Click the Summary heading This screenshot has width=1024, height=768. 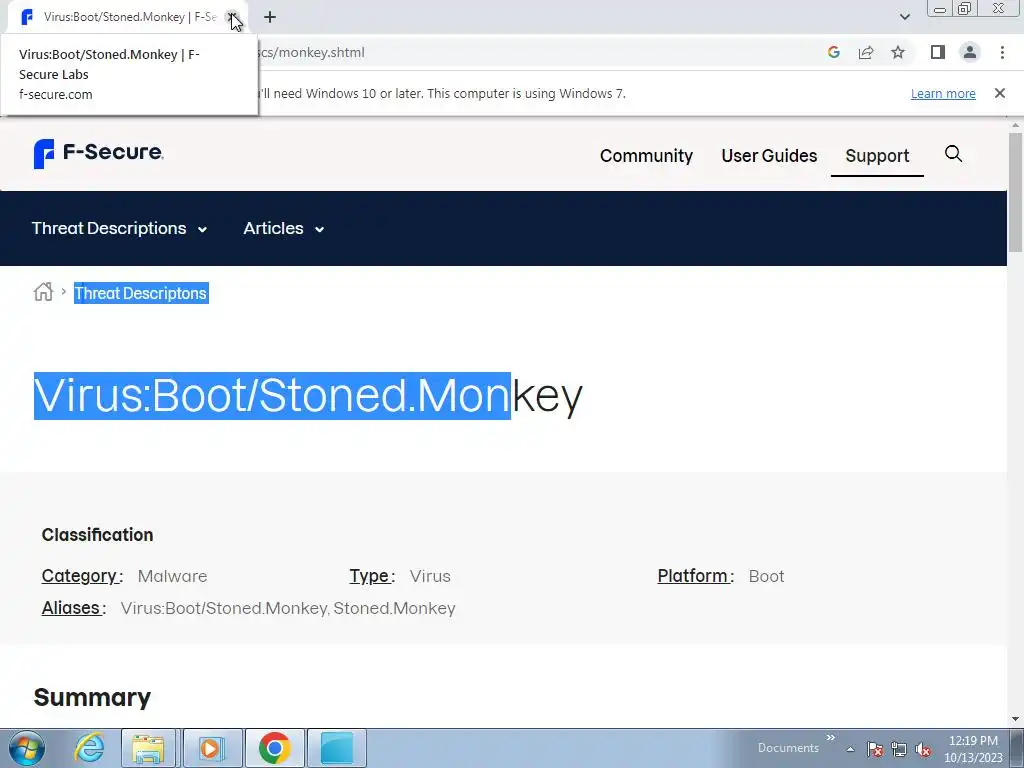coord(92,697)
